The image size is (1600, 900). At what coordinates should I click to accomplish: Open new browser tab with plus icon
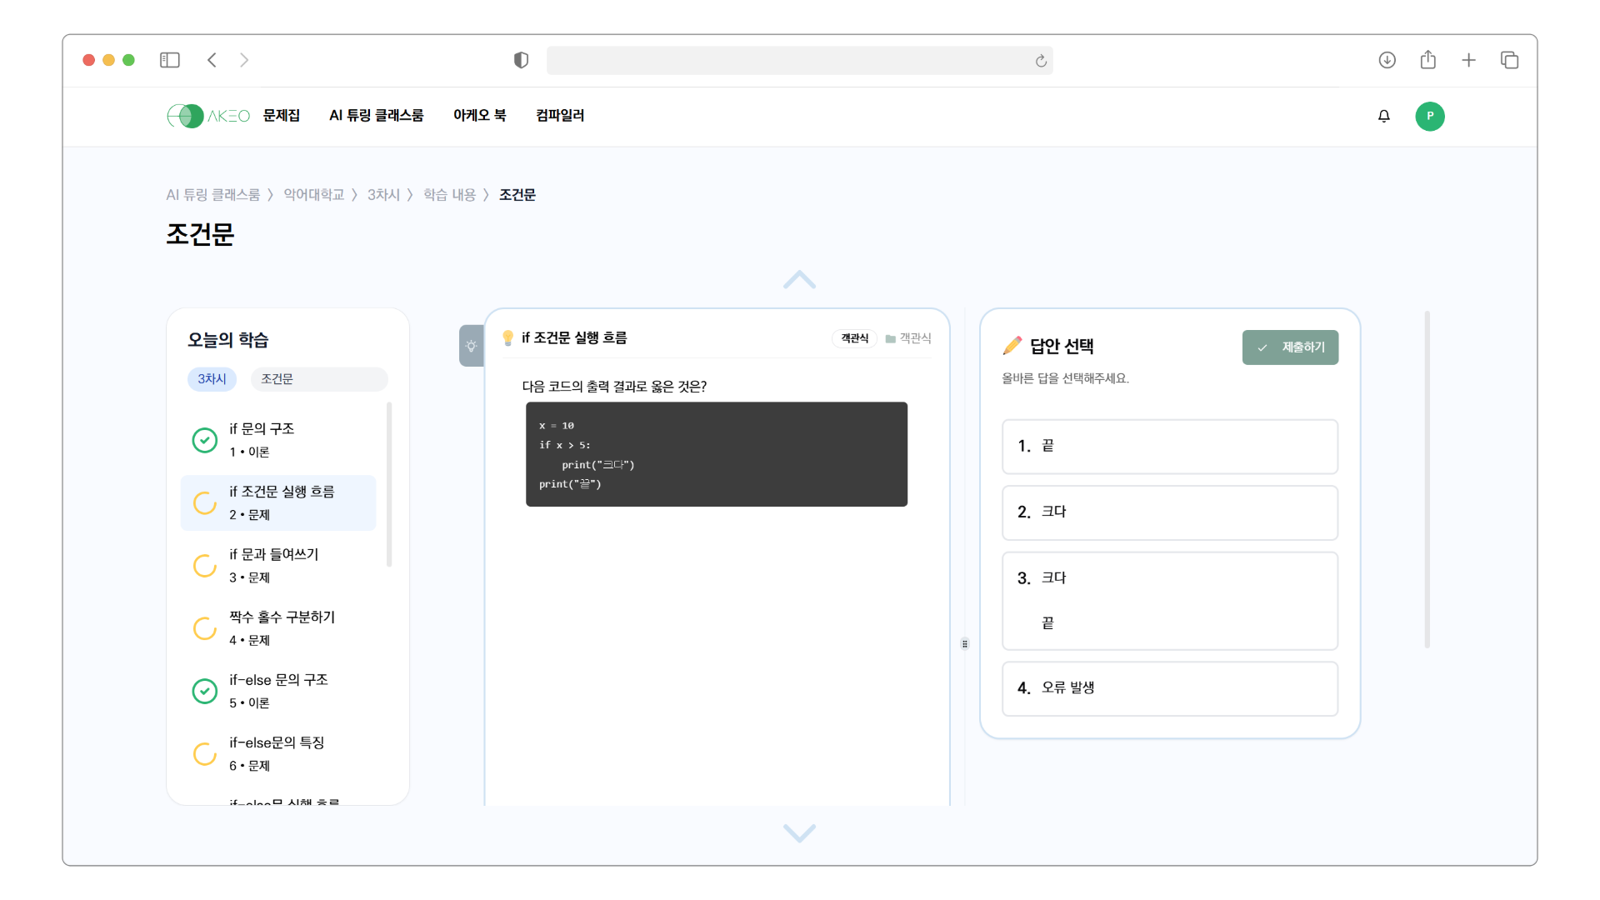[x=1468, y=60]
